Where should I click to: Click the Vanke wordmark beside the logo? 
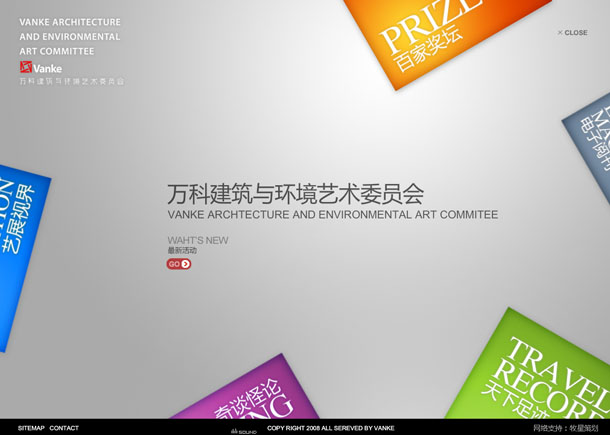(47, 68)
